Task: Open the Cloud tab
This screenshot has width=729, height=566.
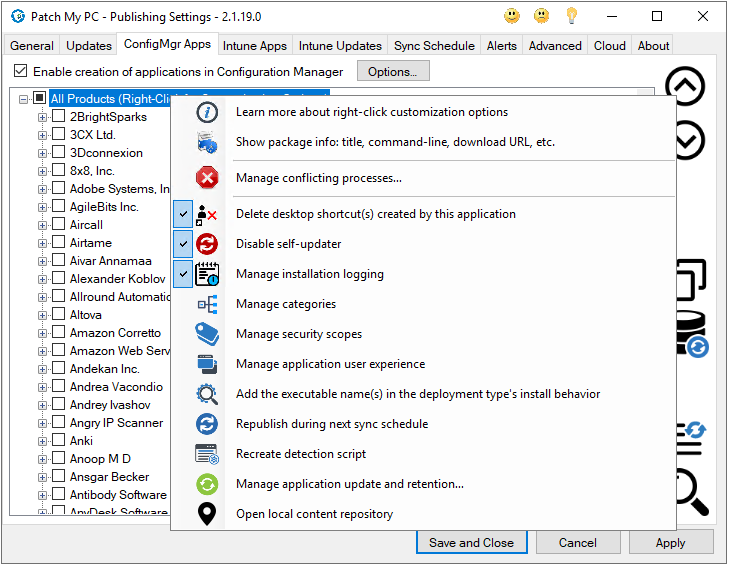Action: pos(610,46)
